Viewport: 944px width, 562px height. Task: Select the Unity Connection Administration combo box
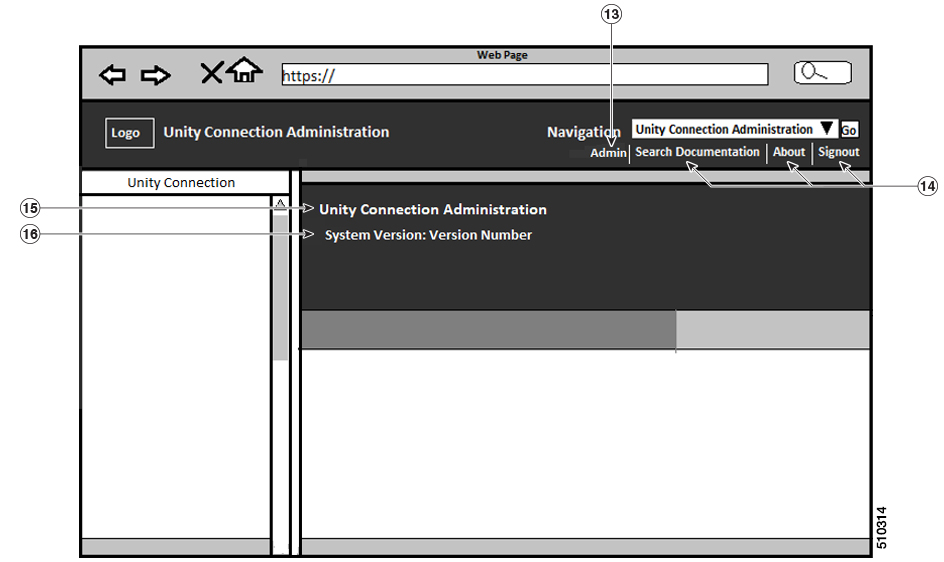734,129
